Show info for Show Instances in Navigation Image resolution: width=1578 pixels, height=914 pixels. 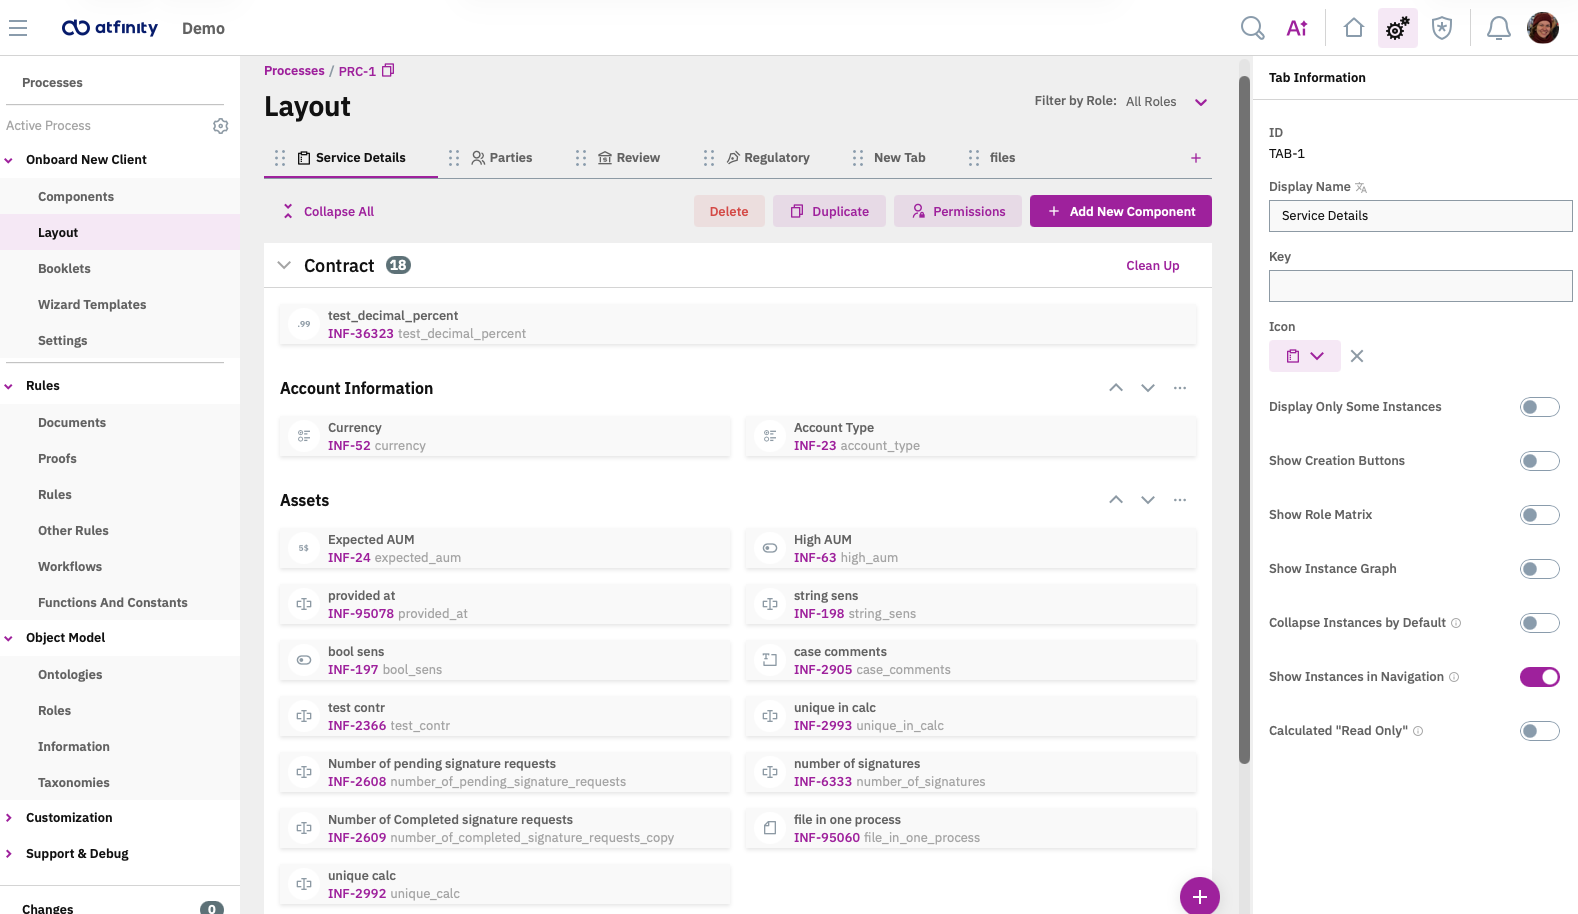(1454, 677)
